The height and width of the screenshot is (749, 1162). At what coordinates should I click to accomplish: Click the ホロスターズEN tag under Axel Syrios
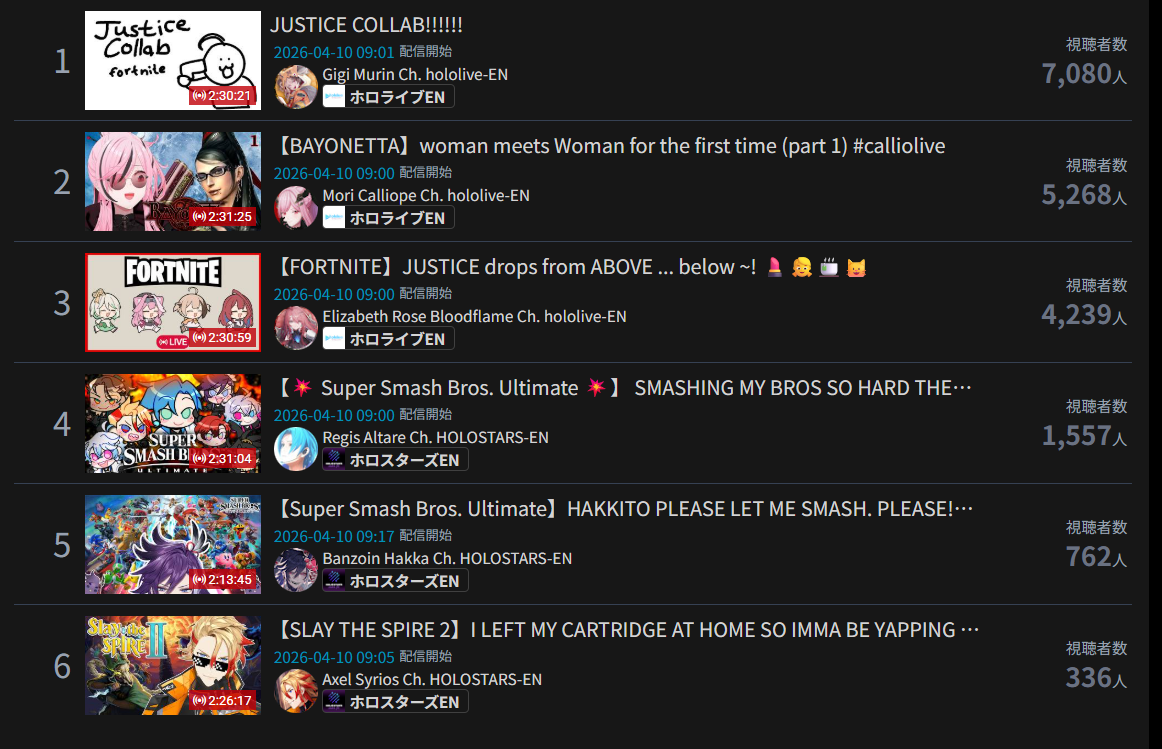pyautogui.click(x=395, y=702)
